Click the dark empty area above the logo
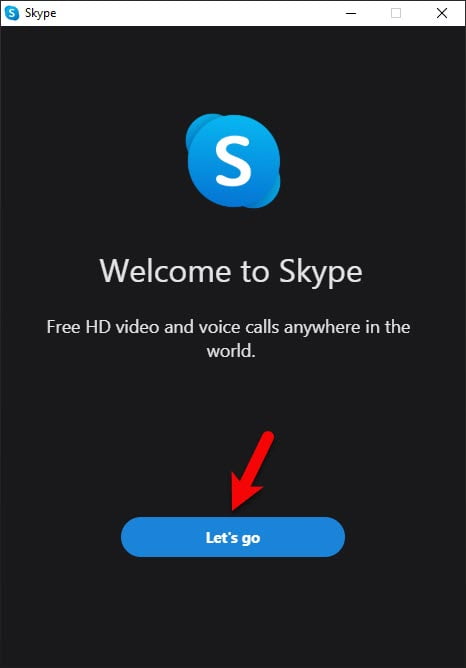This screenshot has width=466, height=668. [233, 68]
